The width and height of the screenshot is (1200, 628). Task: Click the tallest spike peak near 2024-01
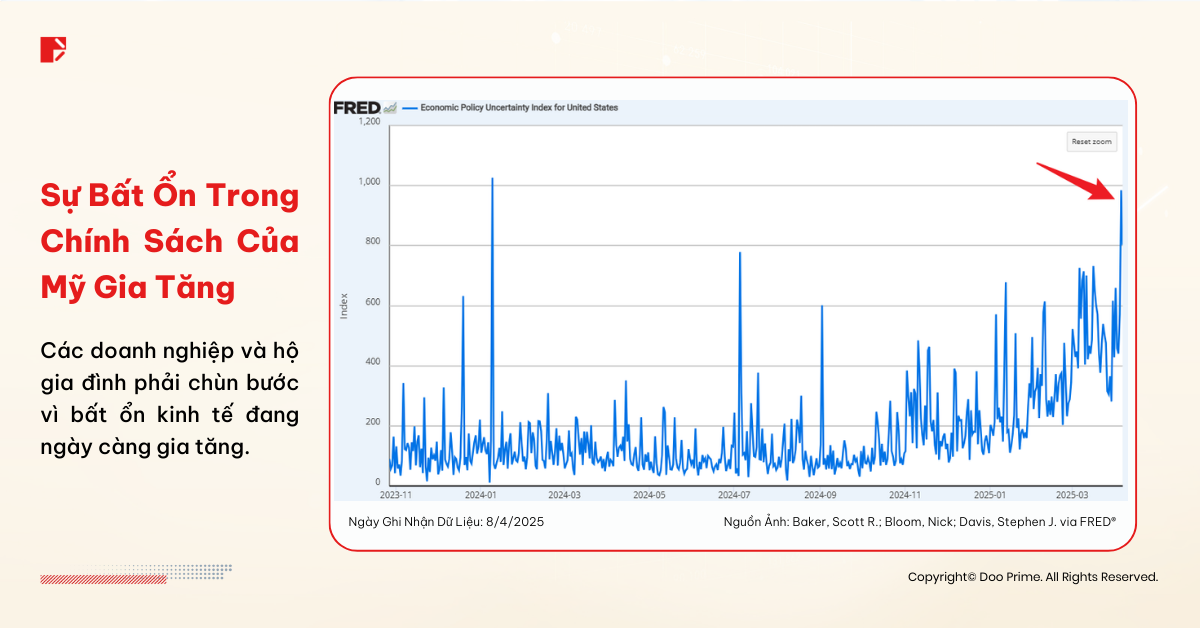492,180
